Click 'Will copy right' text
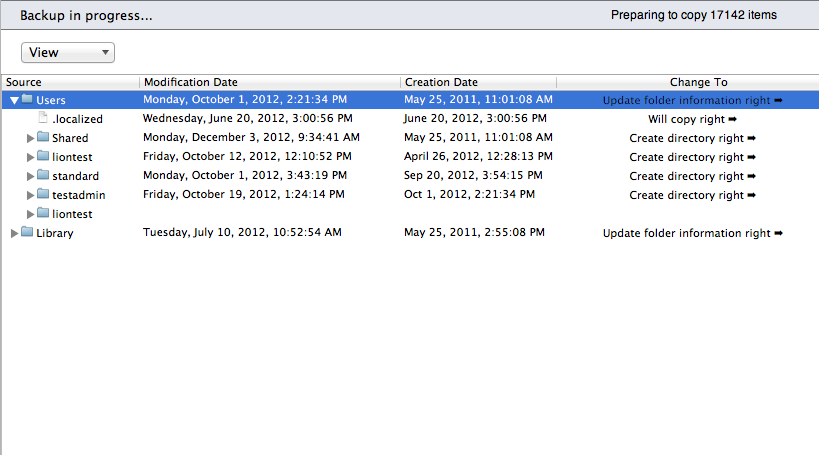Screen dimensions: 819x455 [x=686, y=119]
